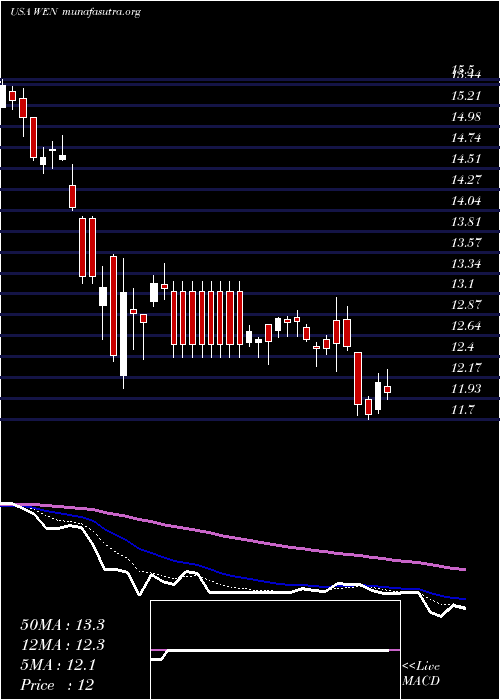
Task: Select the 11.93 price axis label
Action: point(466,389)
